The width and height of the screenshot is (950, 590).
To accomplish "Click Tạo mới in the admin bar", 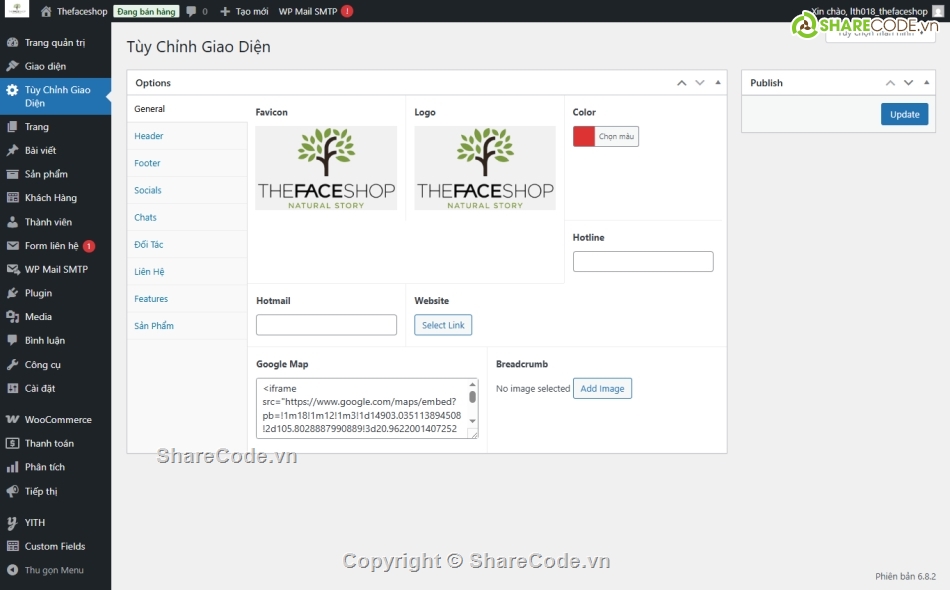I will (244, 11).
